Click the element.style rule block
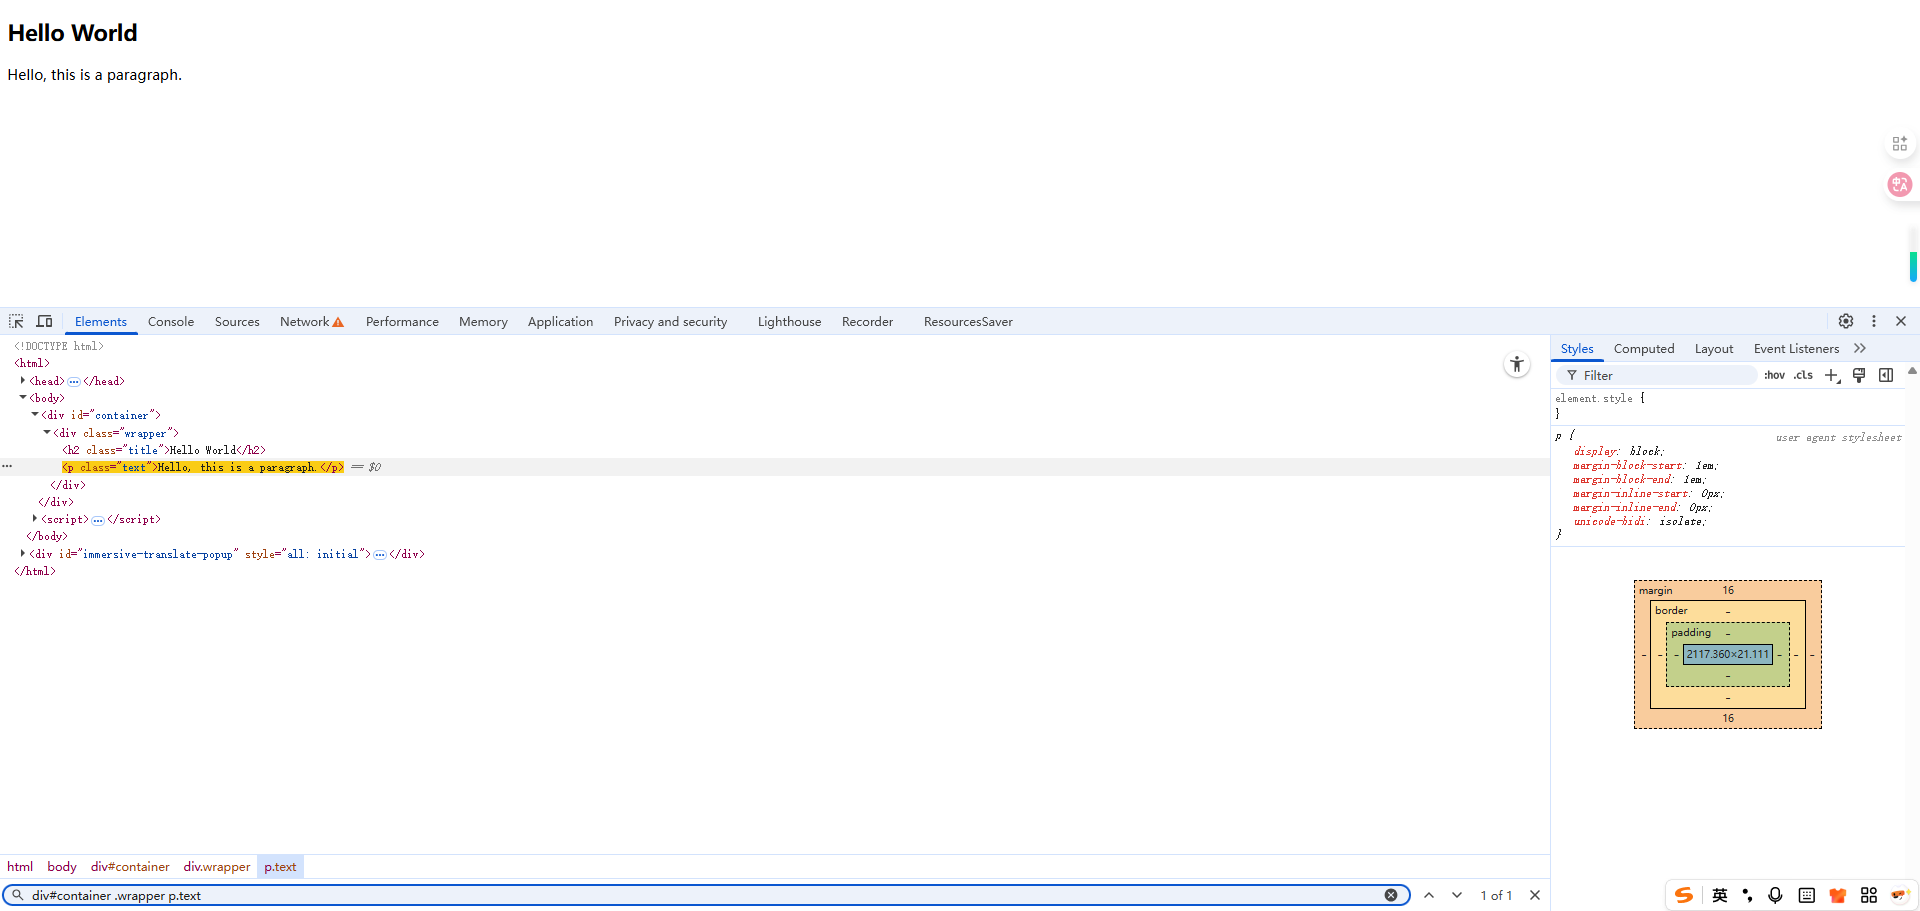The height and width of the screenshot is (911, 1920). (x=1728, y=405)
